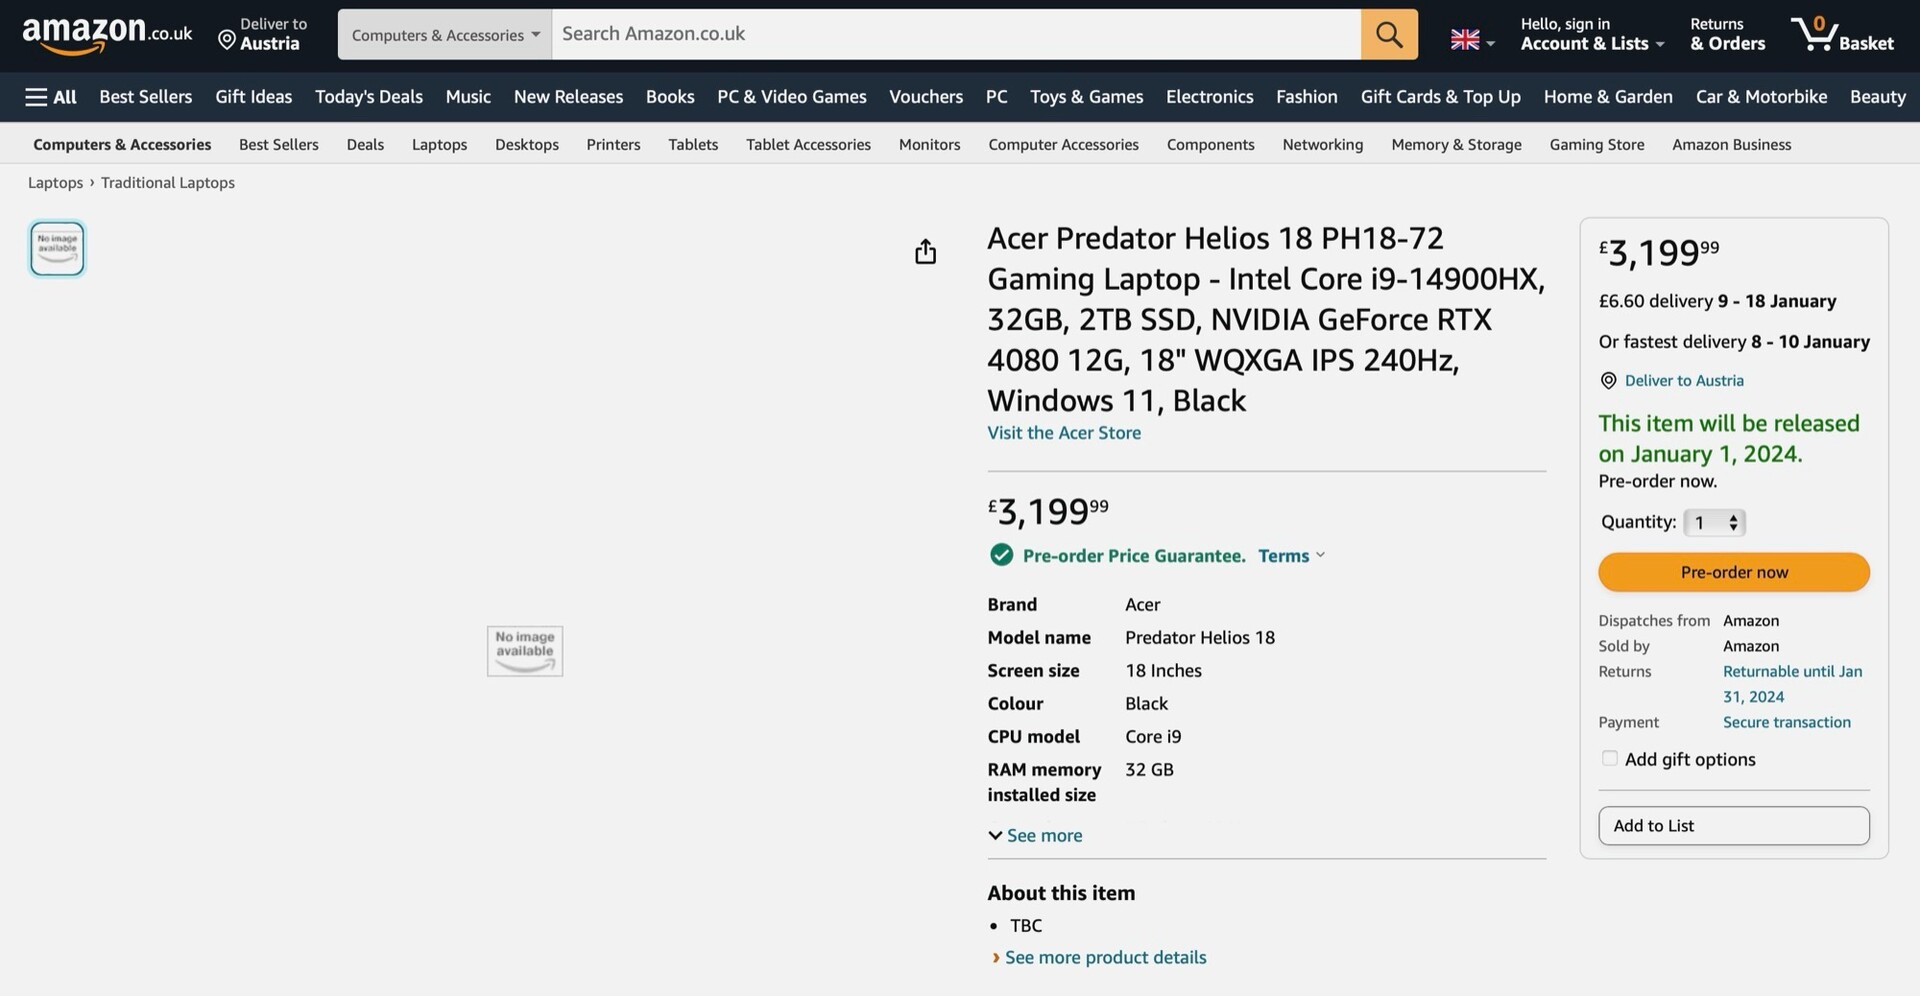Click the share icon beside product image
The width and height of the screenshot is (1920, 996).
(925, 252)
